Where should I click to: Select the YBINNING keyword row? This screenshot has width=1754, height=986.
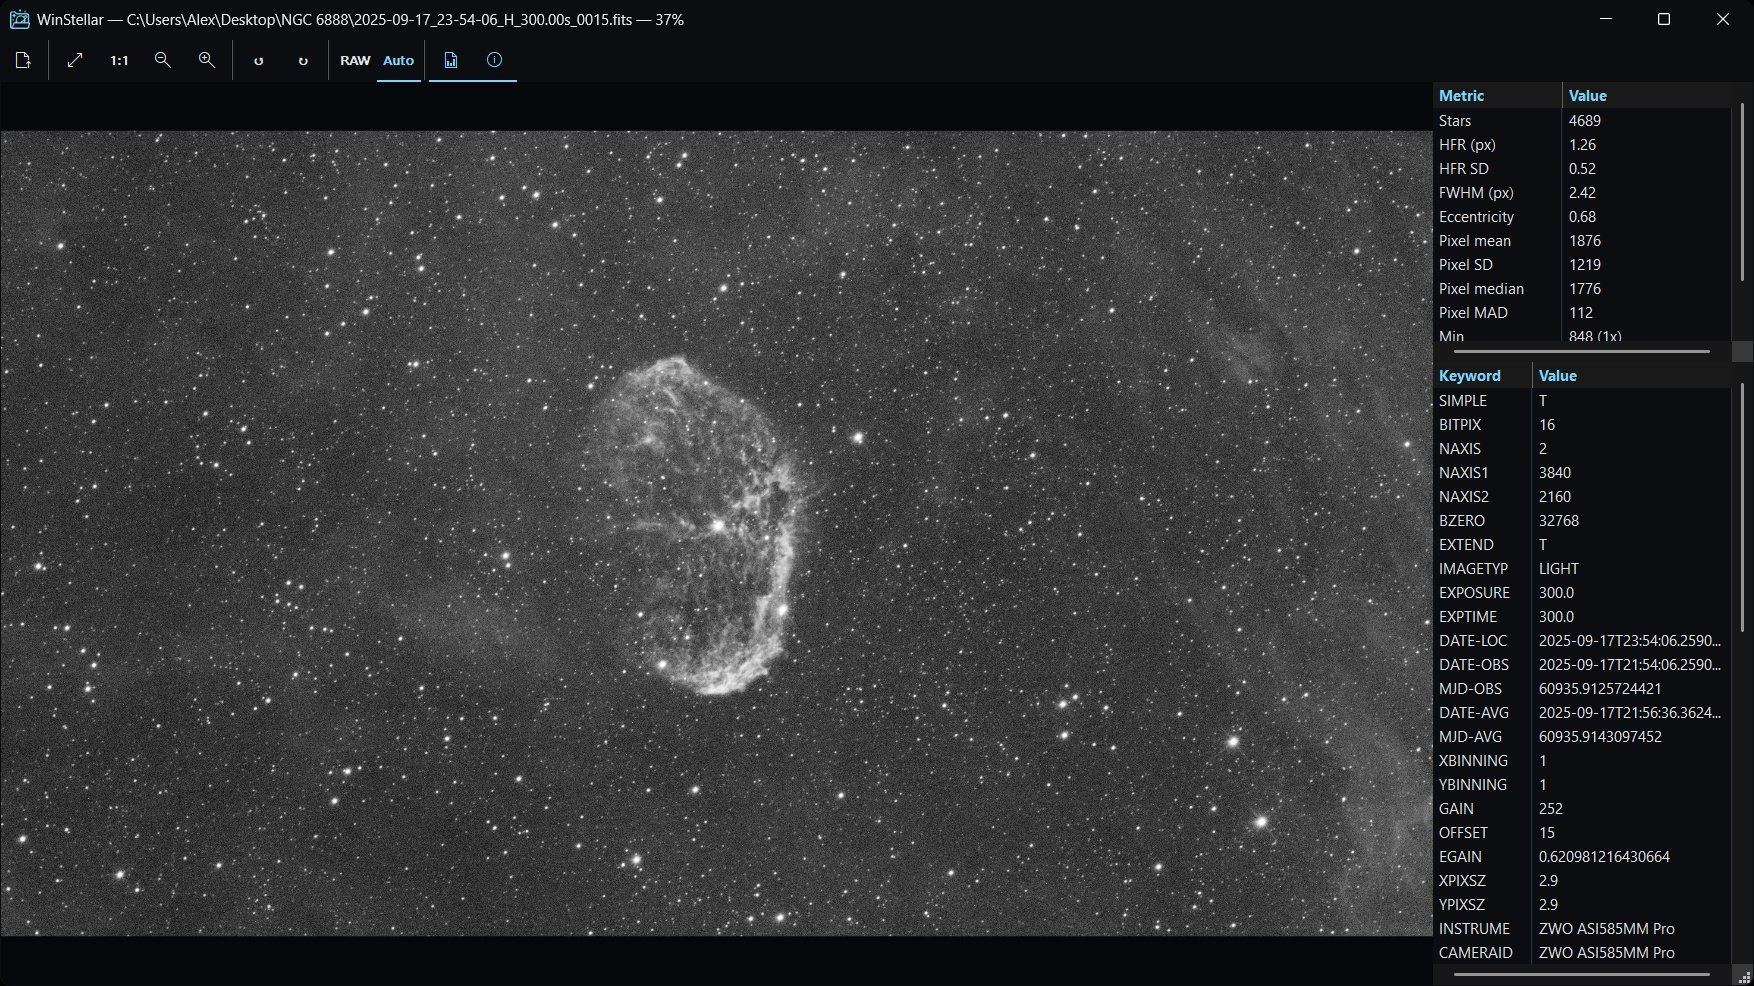[x=1583, y=784]
